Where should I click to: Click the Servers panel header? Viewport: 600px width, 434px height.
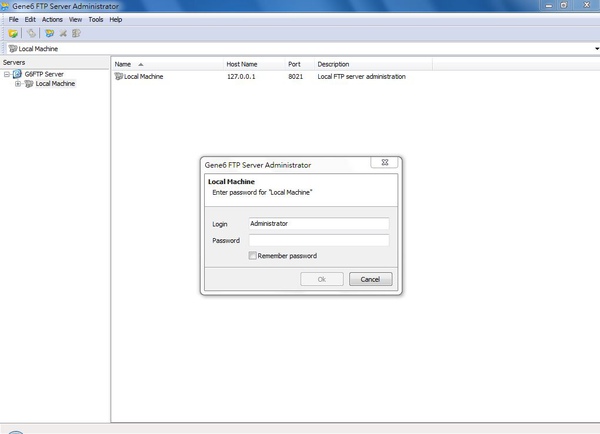tap(54, 62)
